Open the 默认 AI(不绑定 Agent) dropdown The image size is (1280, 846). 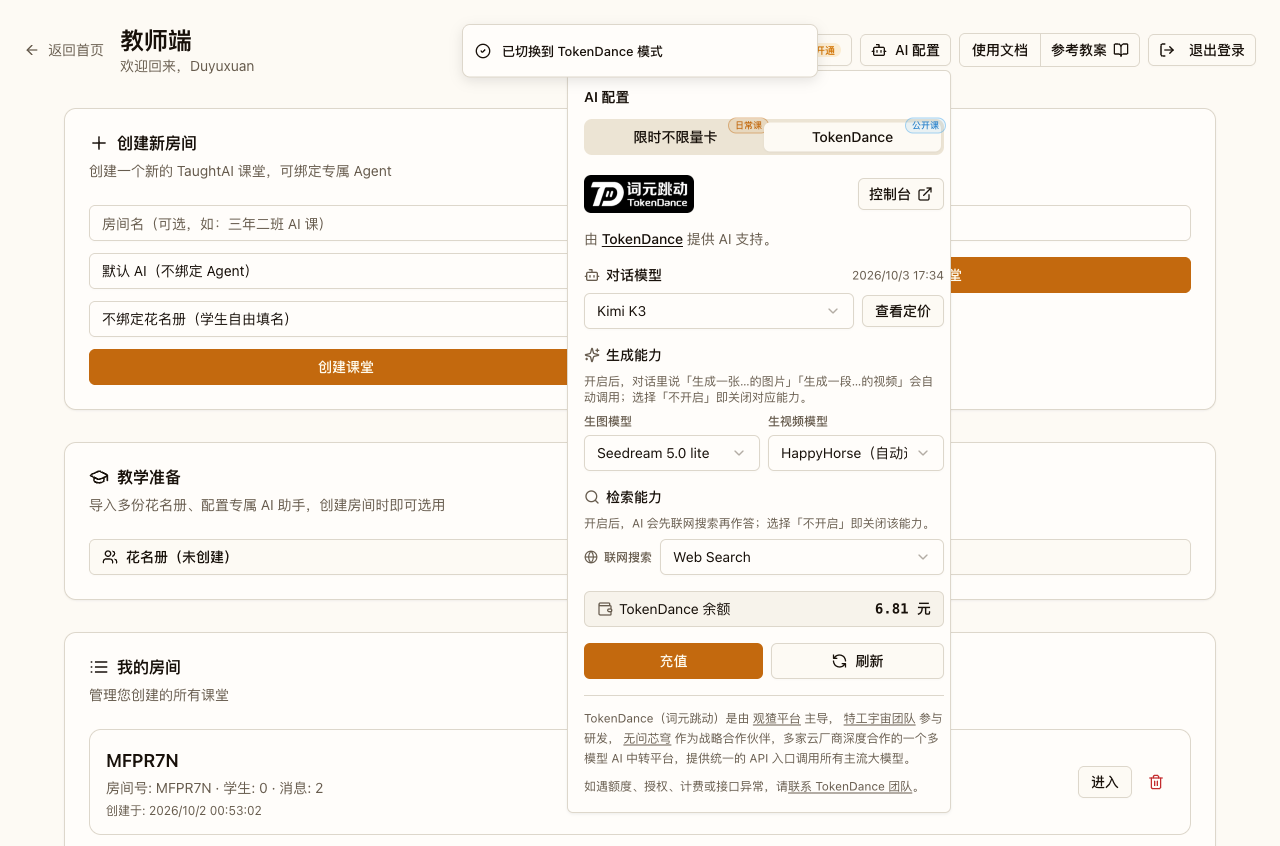(x=330, y=271)
